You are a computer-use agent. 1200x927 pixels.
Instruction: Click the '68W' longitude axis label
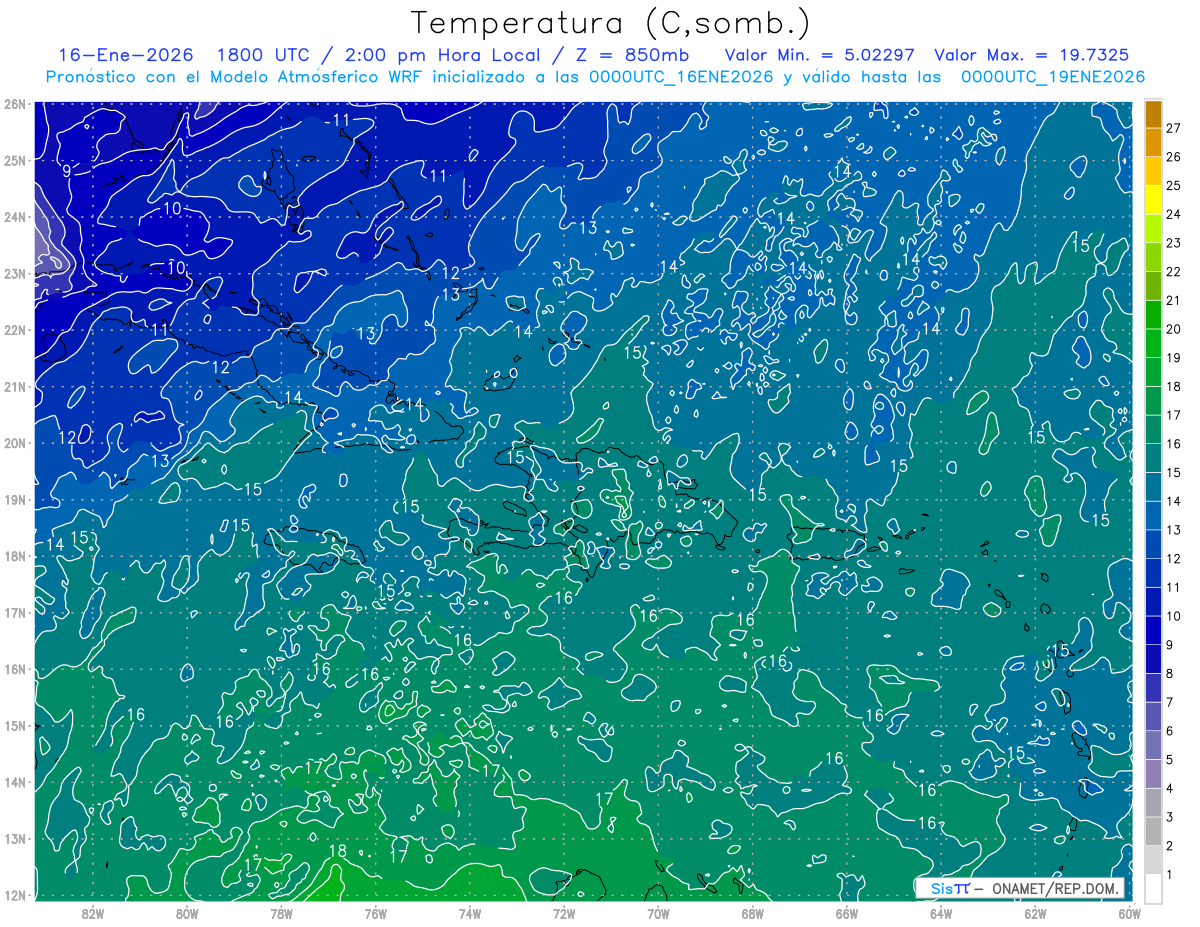coord(752,913)
